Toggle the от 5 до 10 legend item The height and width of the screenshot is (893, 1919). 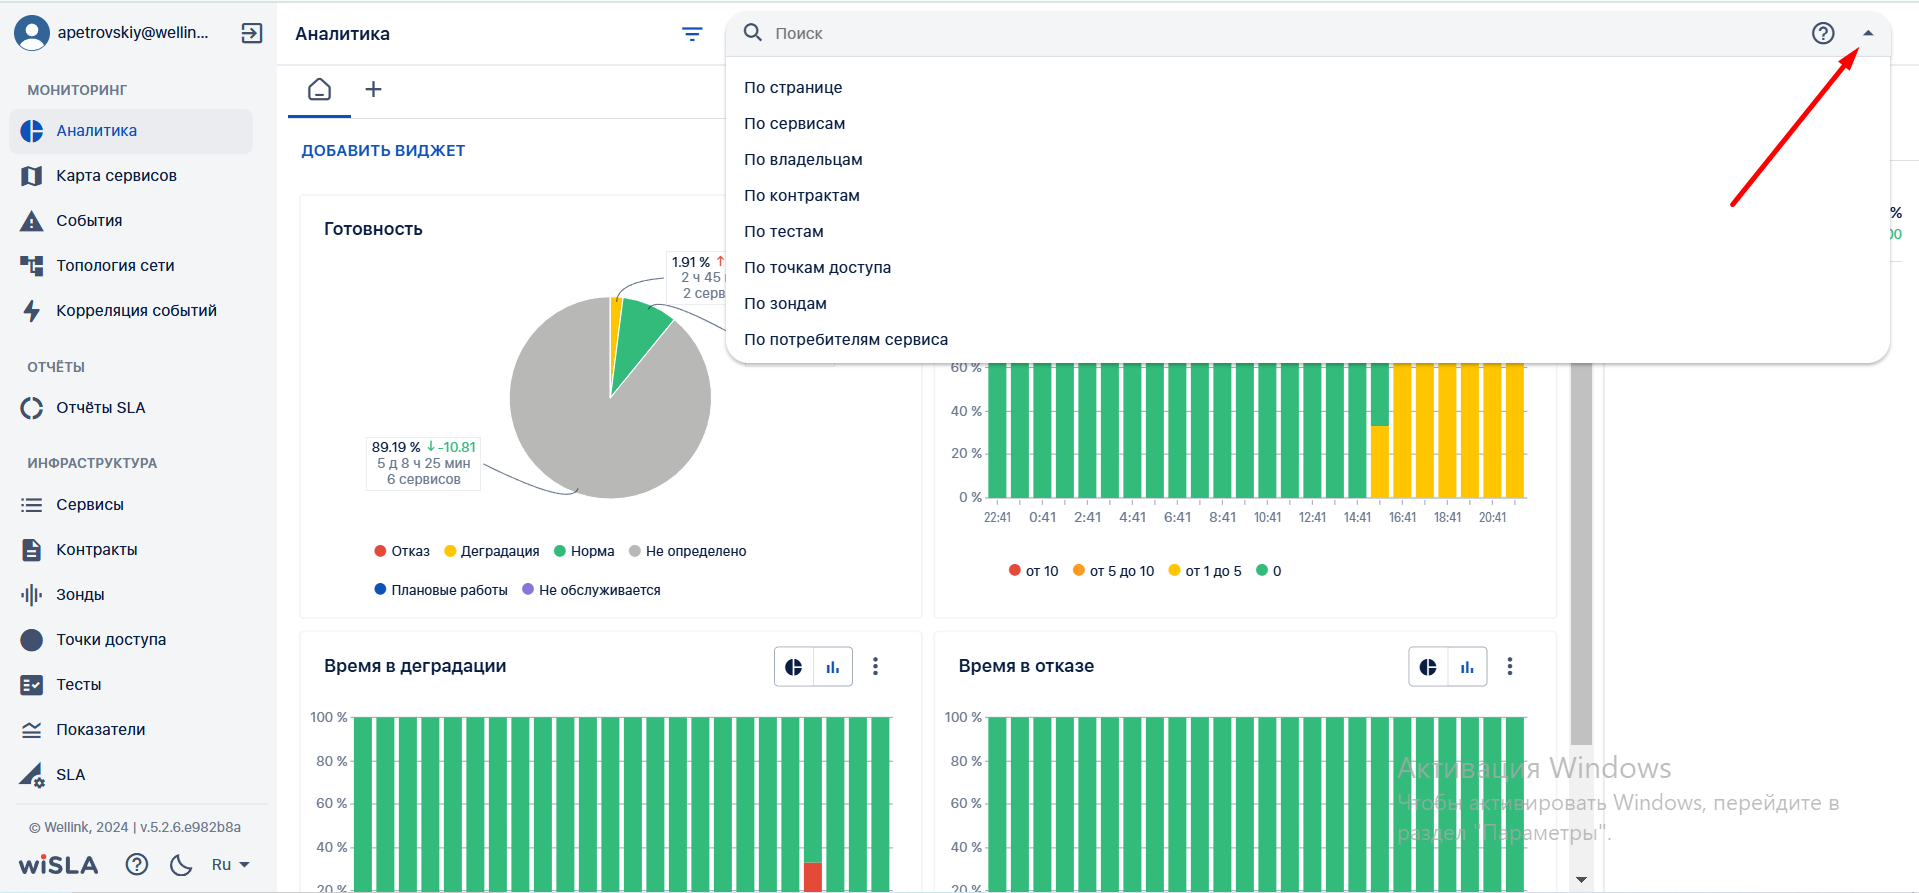tap(1113, 572)
